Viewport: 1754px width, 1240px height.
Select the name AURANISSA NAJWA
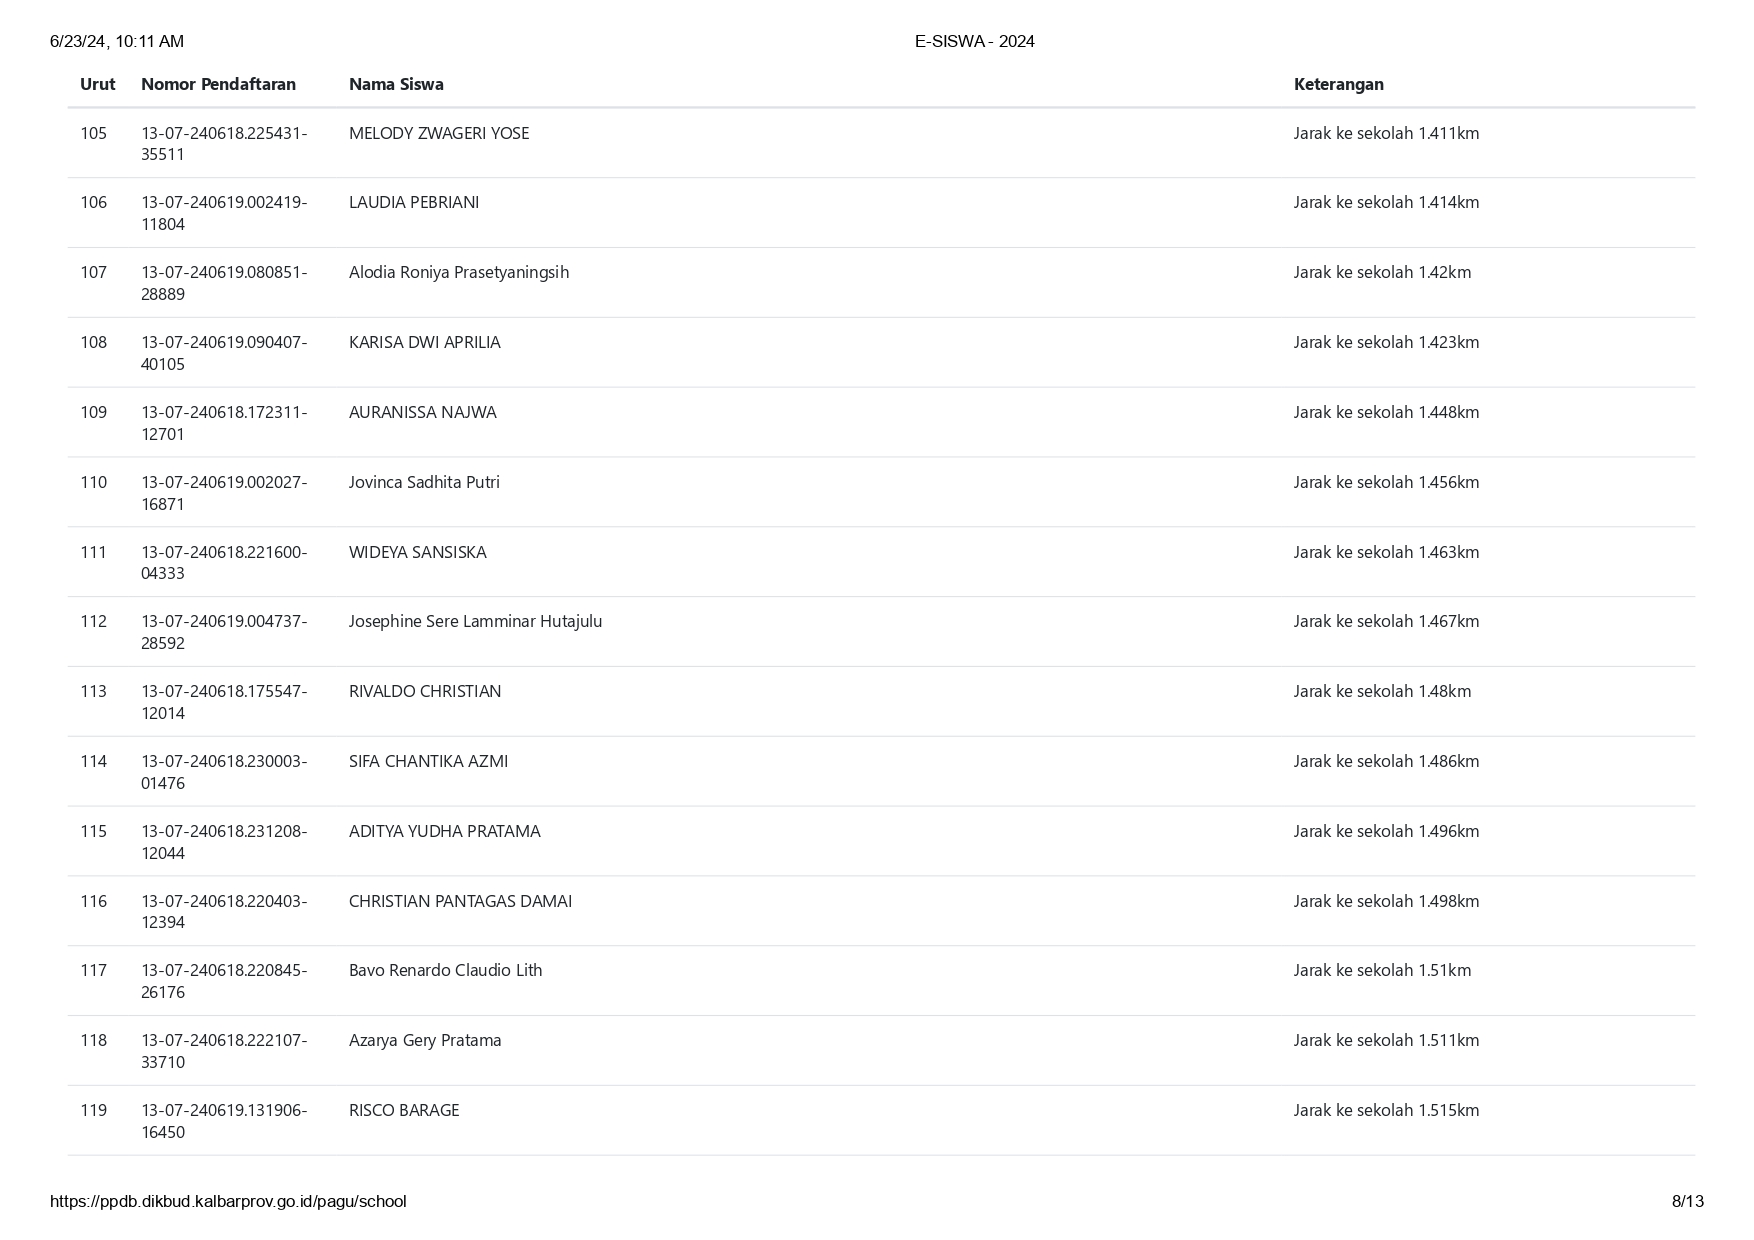(422, 412)
